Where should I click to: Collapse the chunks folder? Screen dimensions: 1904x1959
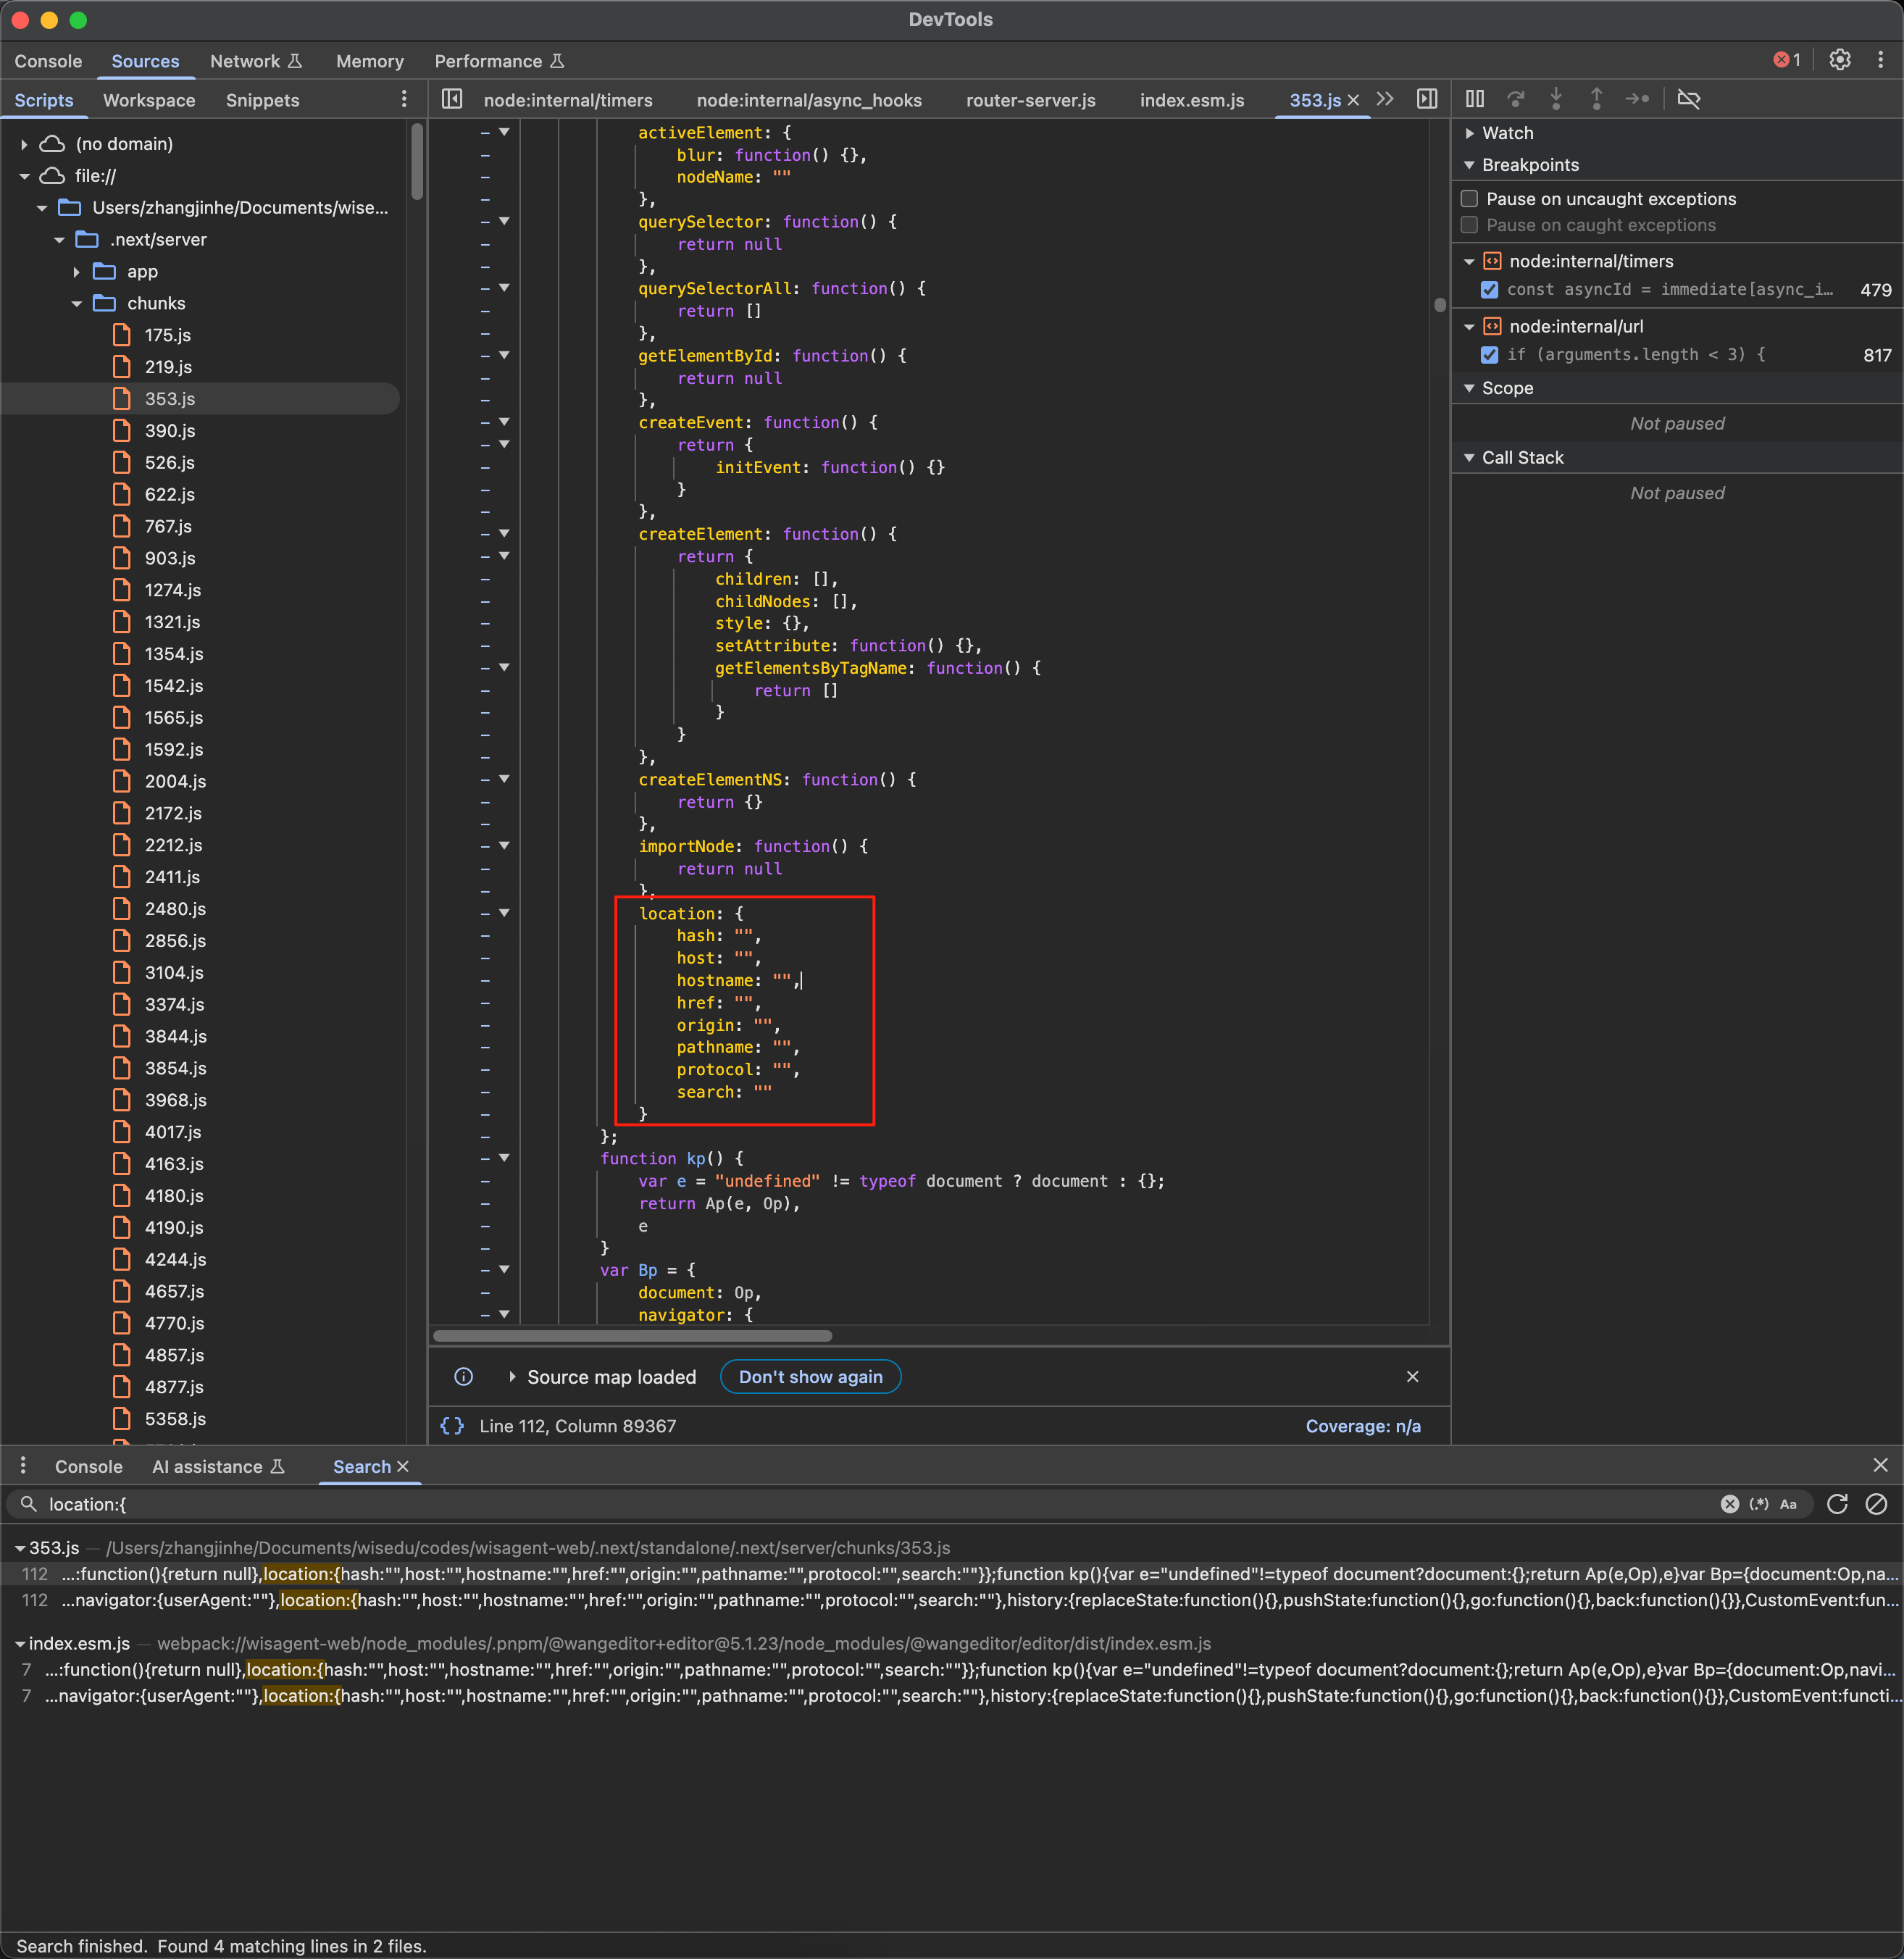pos(77,303)
